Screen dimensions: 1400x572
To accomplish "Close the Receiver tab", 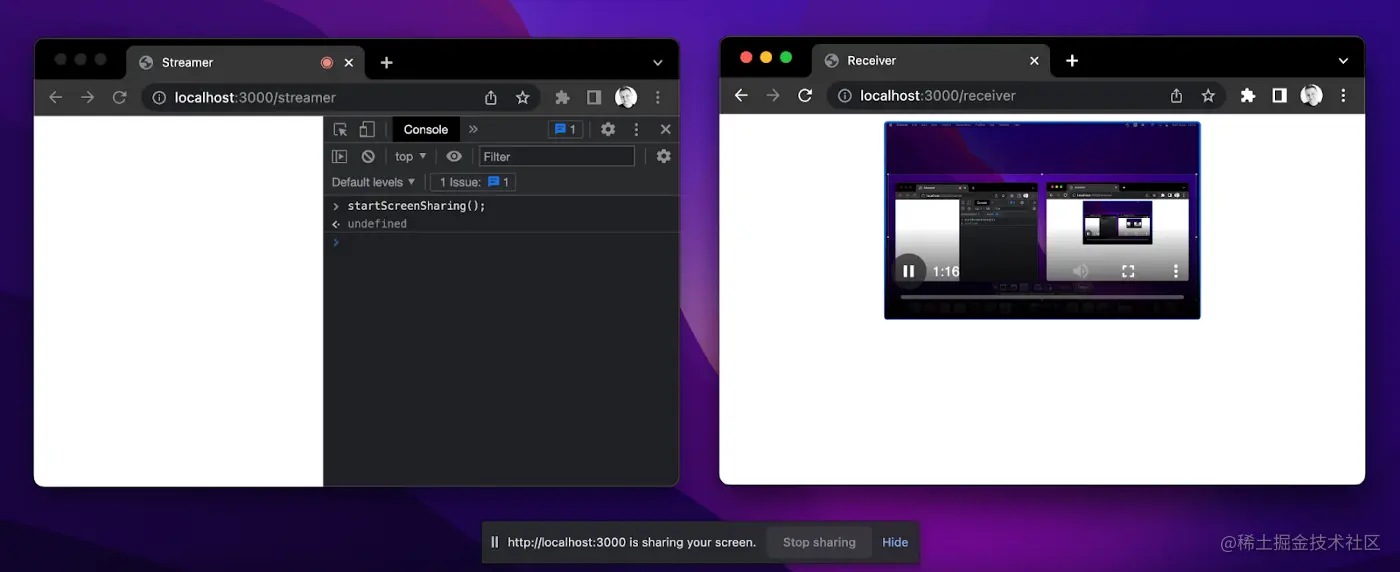I will (1034, 60).
